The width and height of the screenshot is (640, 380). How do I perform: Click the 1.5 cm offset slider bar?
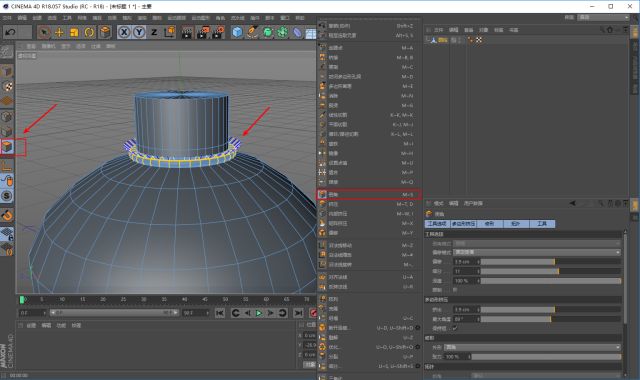click(x=551, y=262)
